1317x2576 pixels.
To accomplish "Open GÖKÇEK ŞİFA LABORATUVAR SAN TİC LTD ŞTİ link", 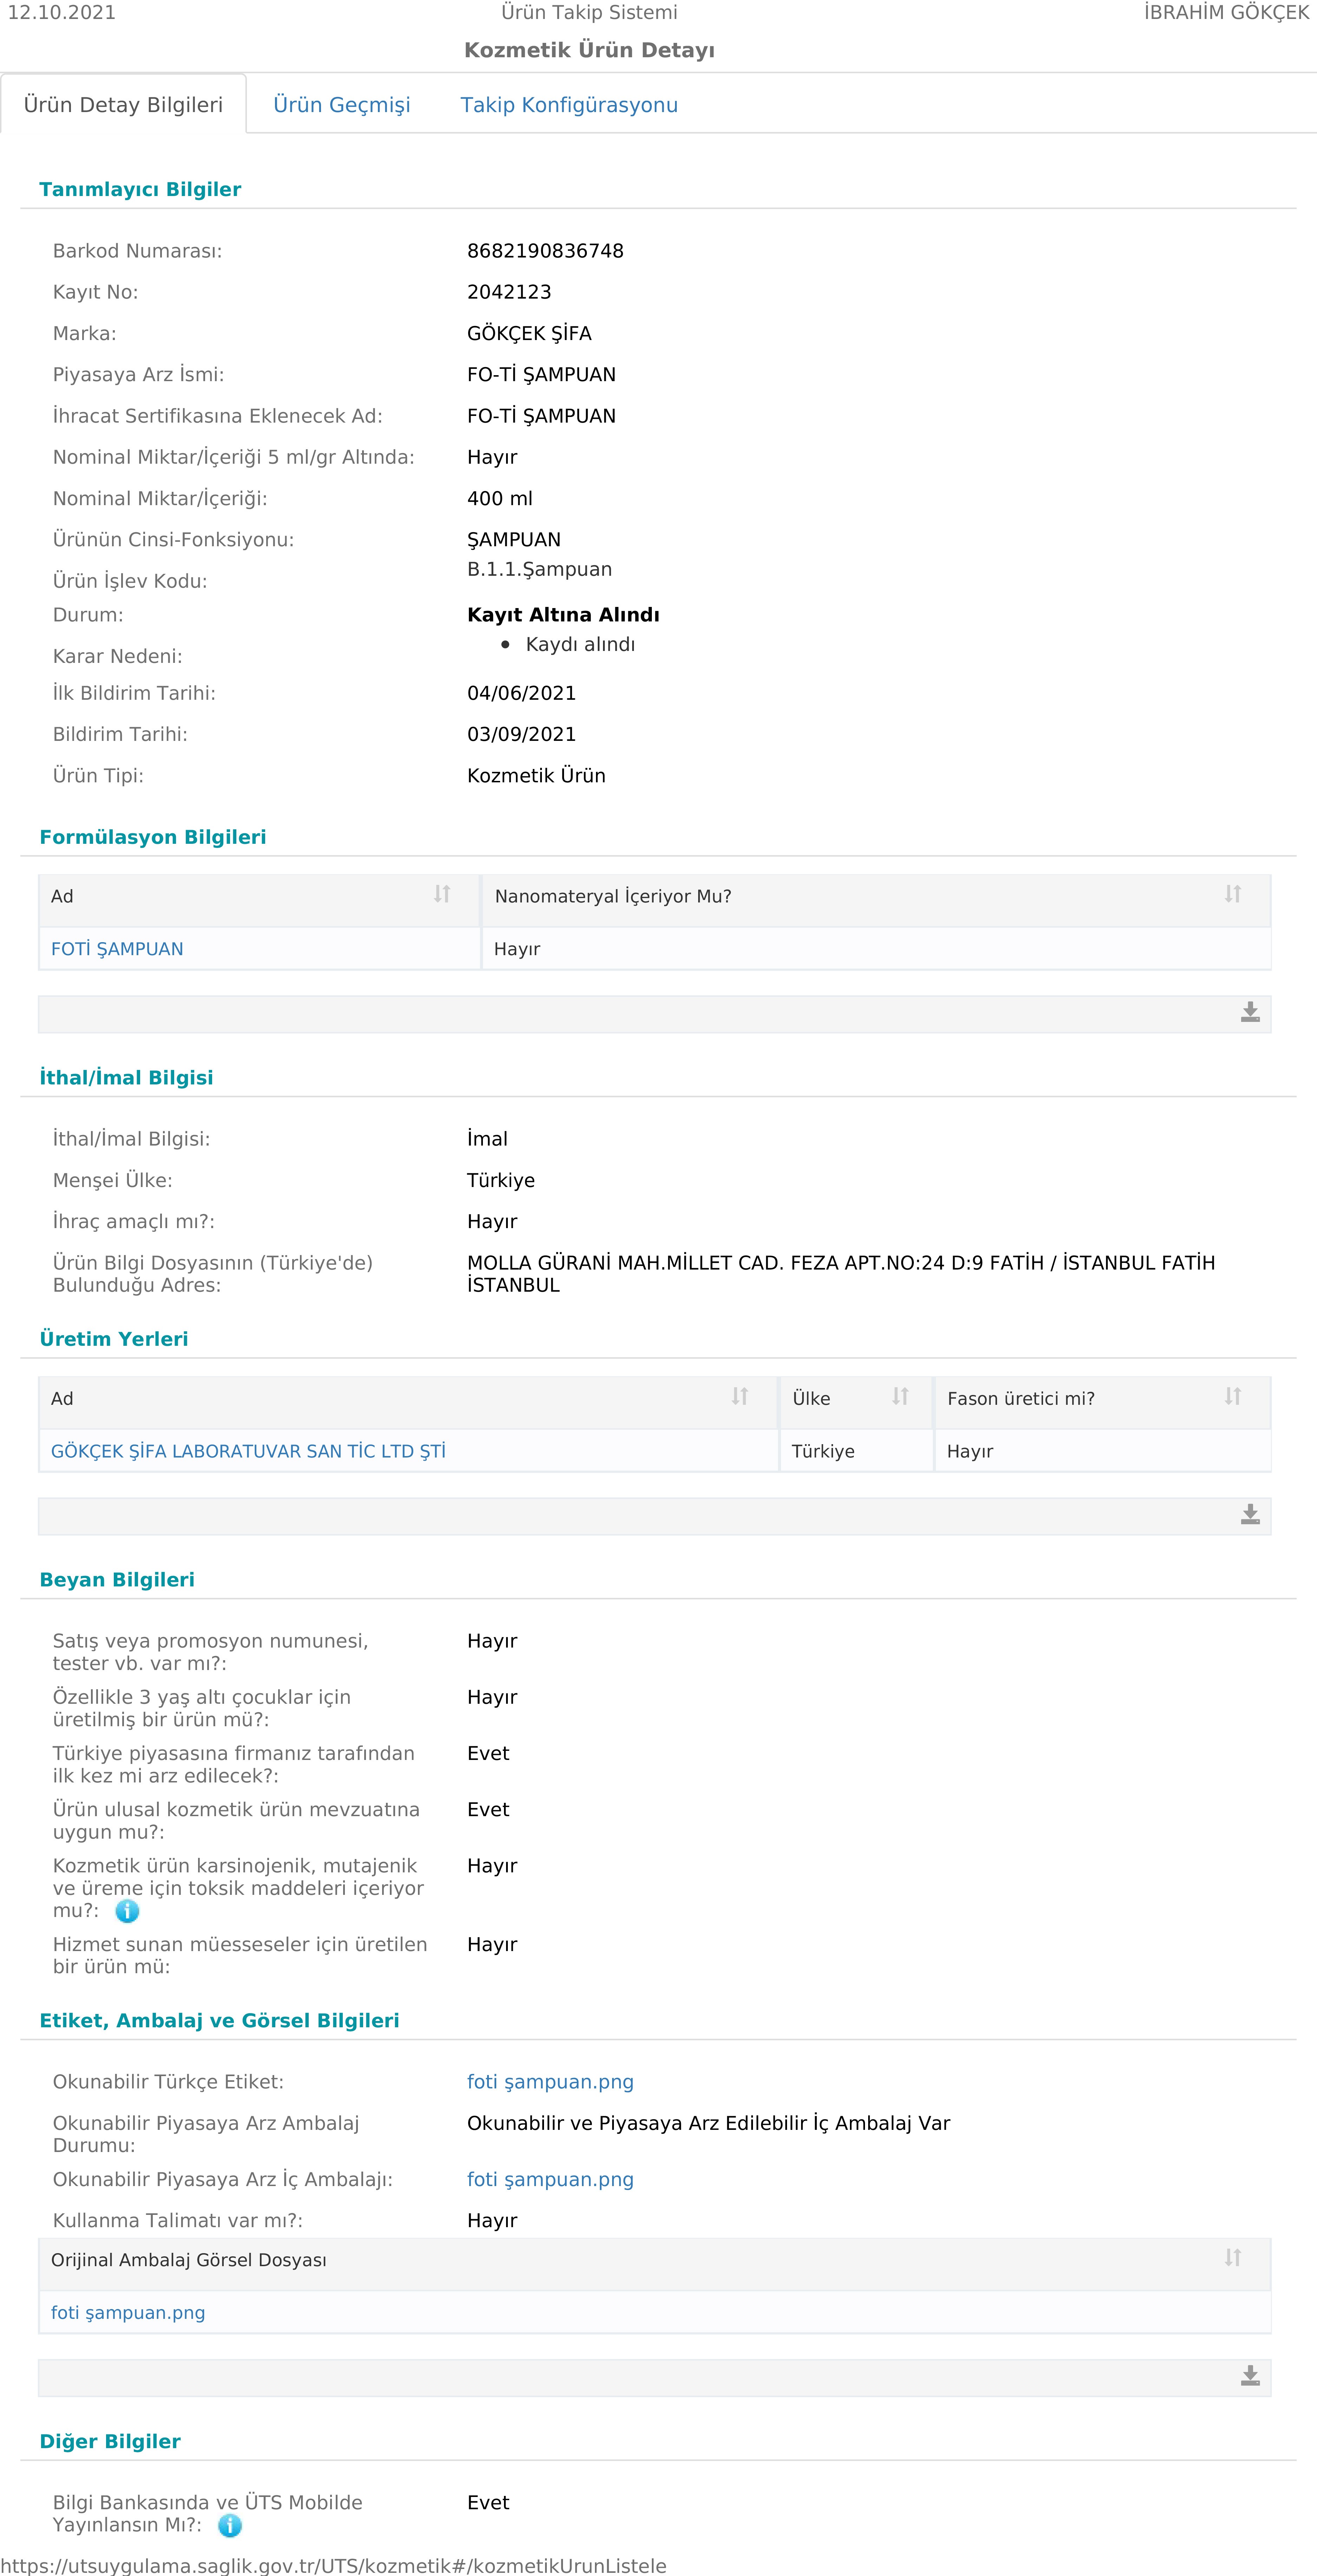I will tap(248, 1451).
